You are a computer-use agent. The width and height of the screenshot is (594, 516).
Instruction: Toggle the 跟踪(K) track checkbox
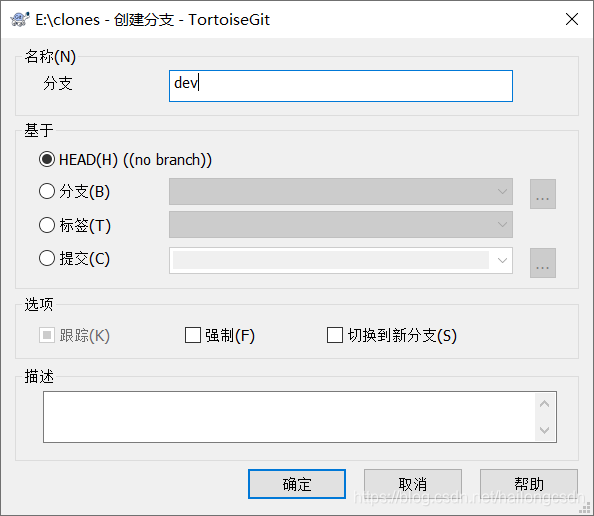[47, 335]
